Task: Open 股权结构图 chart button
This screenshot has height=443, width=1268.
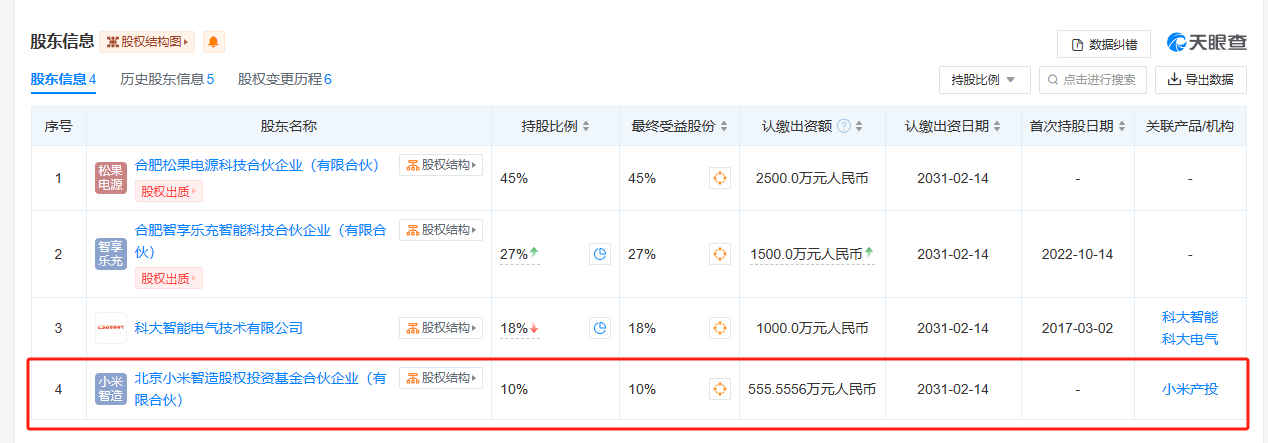Action: point(147,42)
